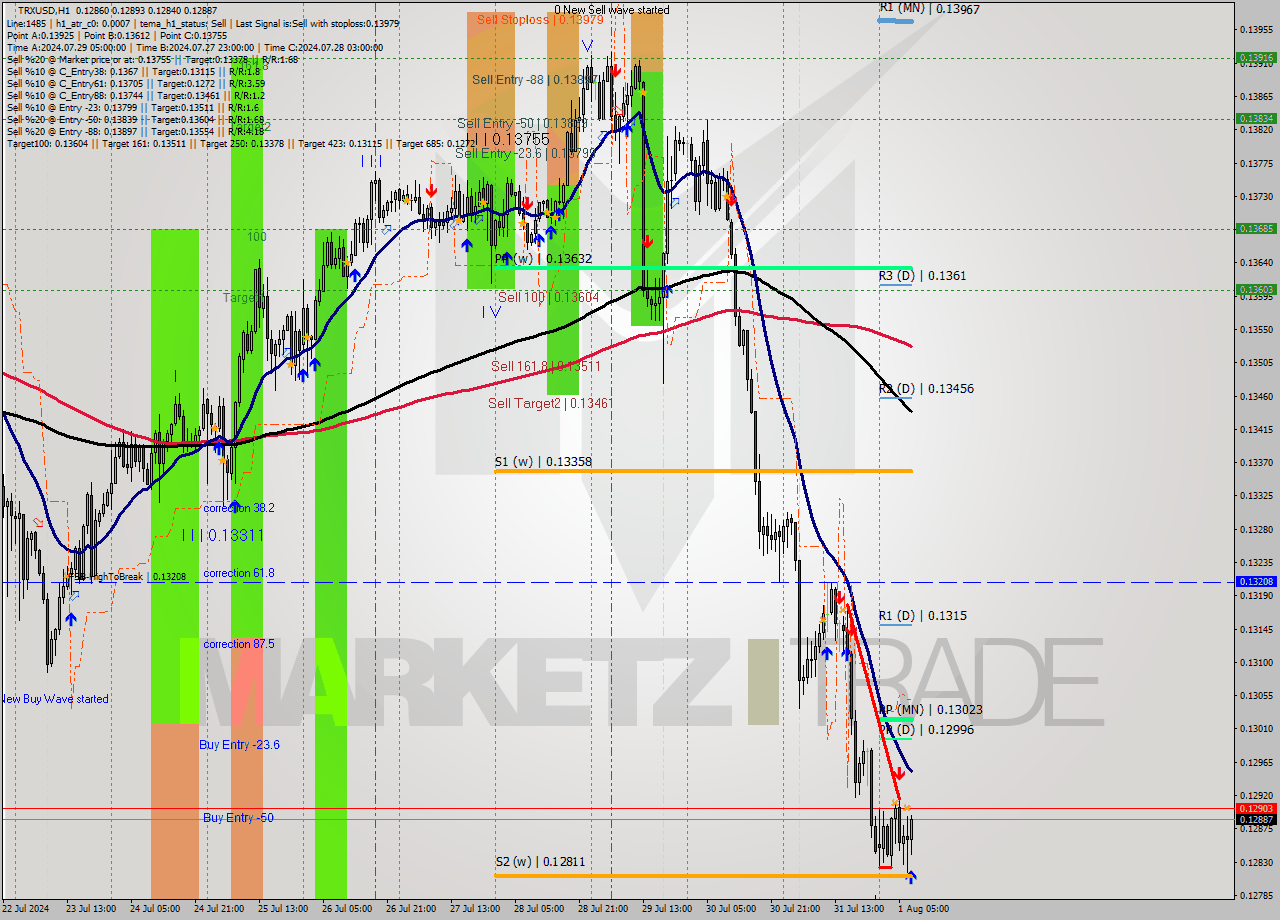1280x920 pixels.
Task: Select the 'PP (D) | 0.12996' pivot label
Action: tap(926, 730)
